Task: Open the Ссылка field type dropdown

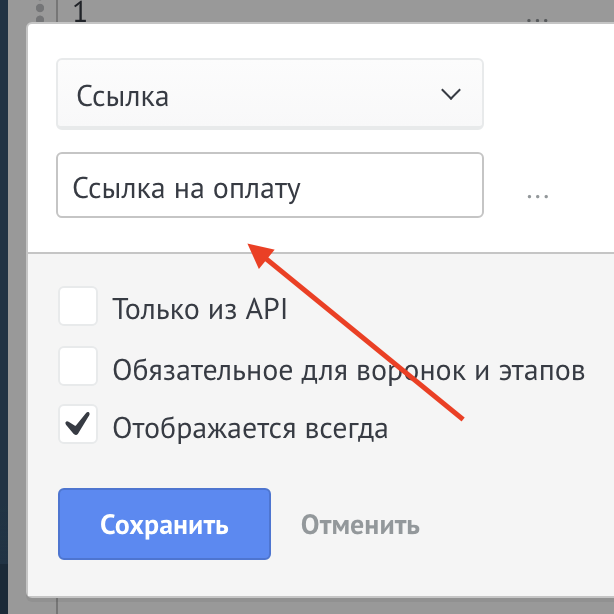Action: pyautogui.click(x=270, y=95)
